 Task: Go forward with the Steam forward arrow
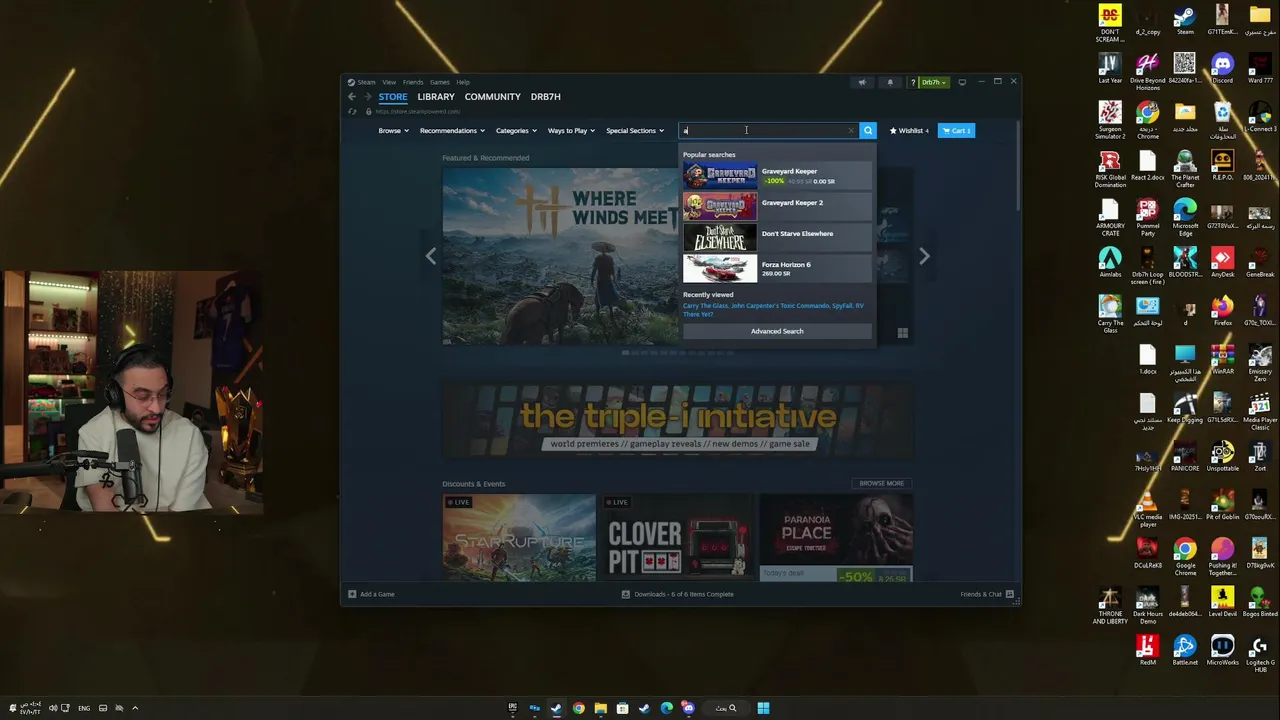(x=368, y=97)
